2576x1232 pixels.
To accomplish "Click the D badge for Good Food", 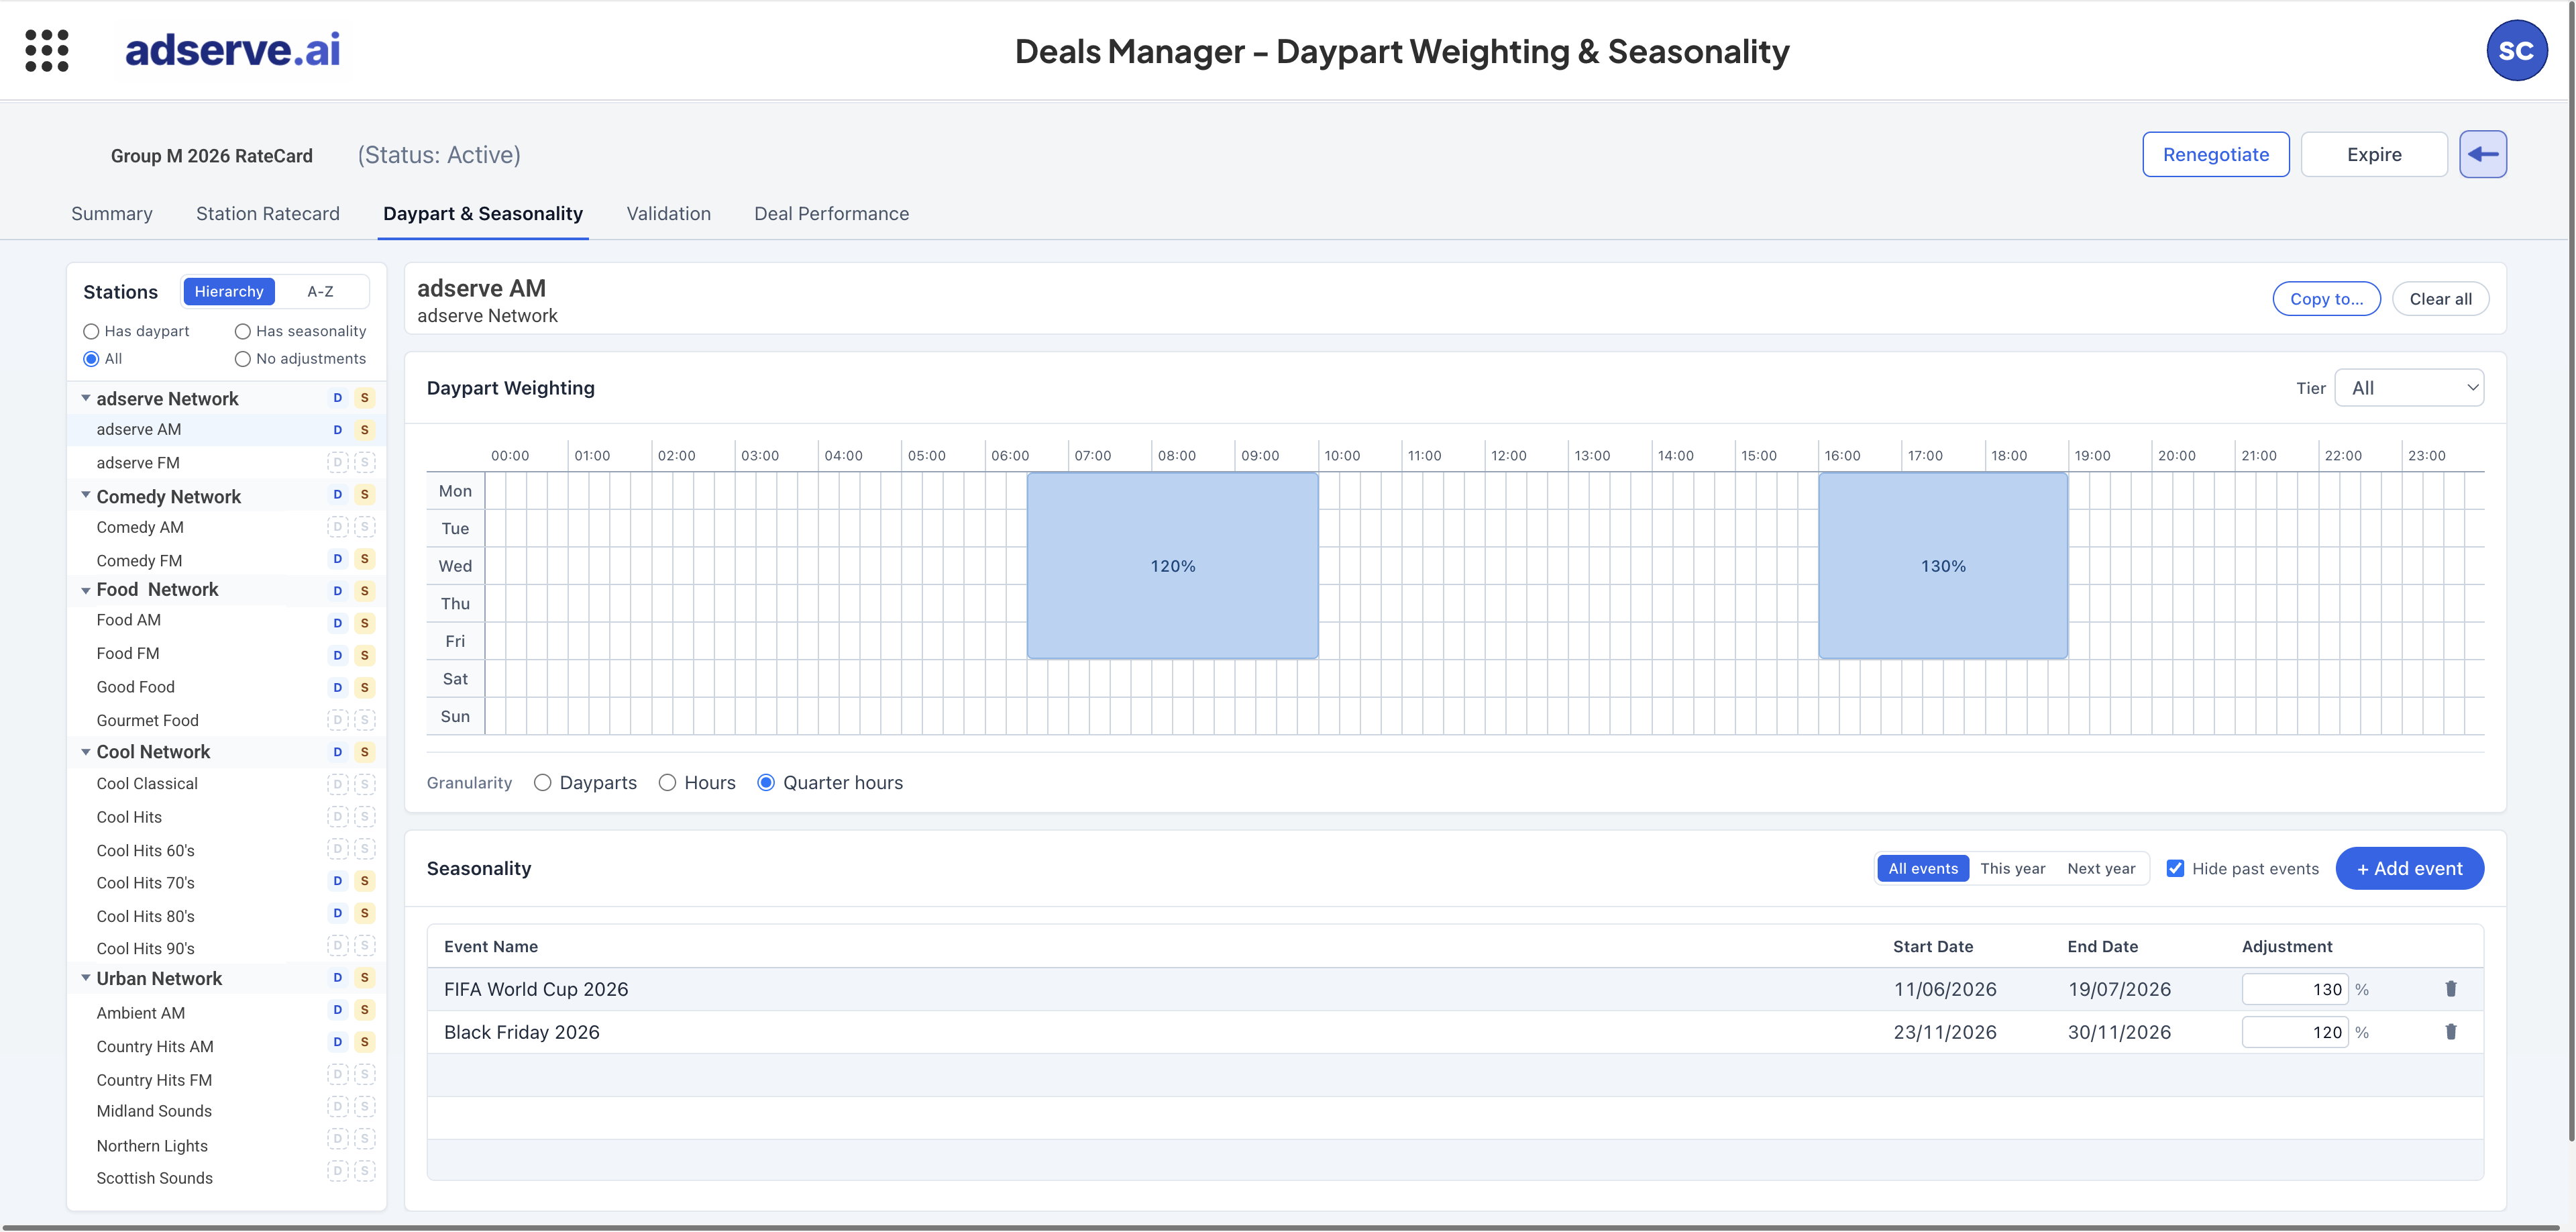I will pyautogui.click(x=338, y=687).
